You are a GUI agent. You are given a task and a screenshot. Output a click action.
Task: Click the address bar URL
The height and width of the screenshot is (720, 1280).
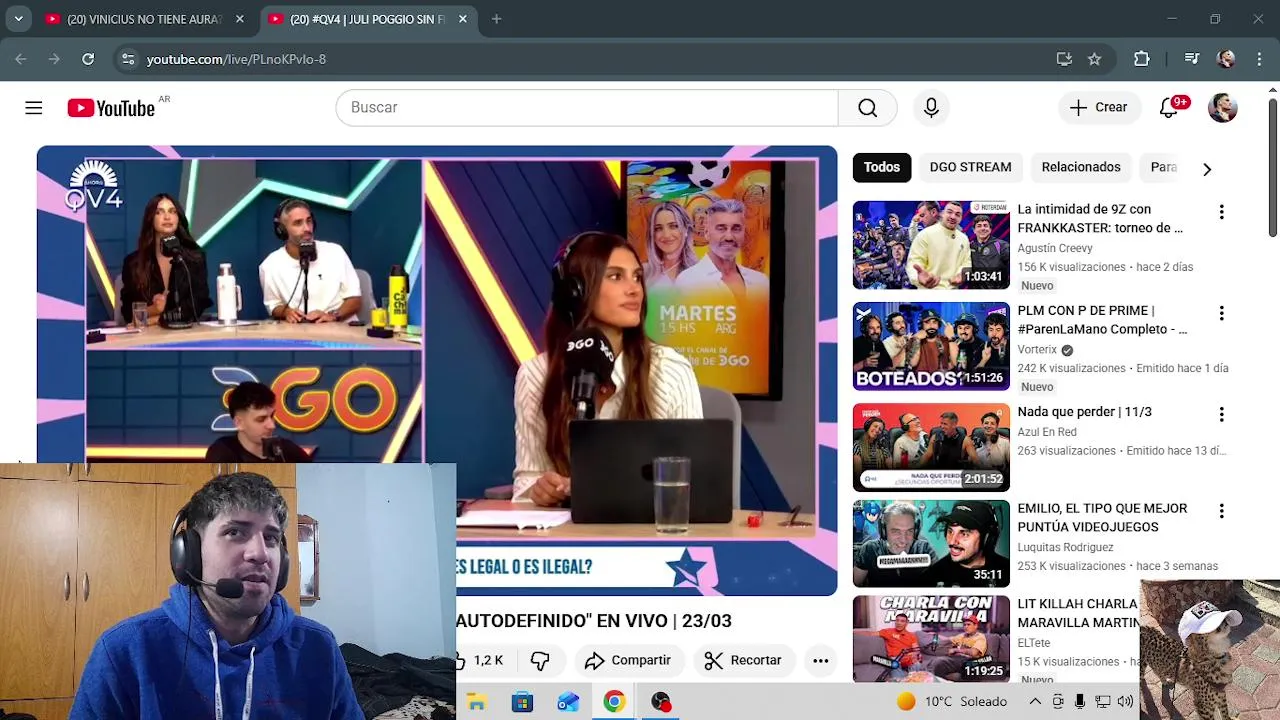click(x=236, y=59)
